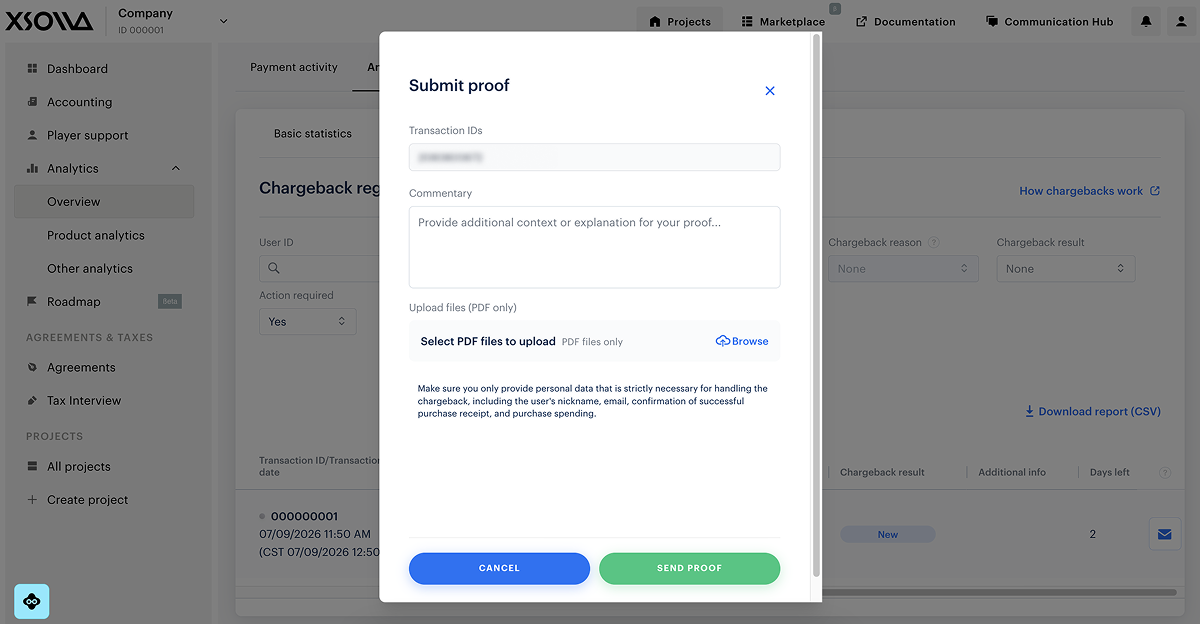This screenshot has height=624, width=1200.
Task: Click the Days left help icon
Action: 1164,472
